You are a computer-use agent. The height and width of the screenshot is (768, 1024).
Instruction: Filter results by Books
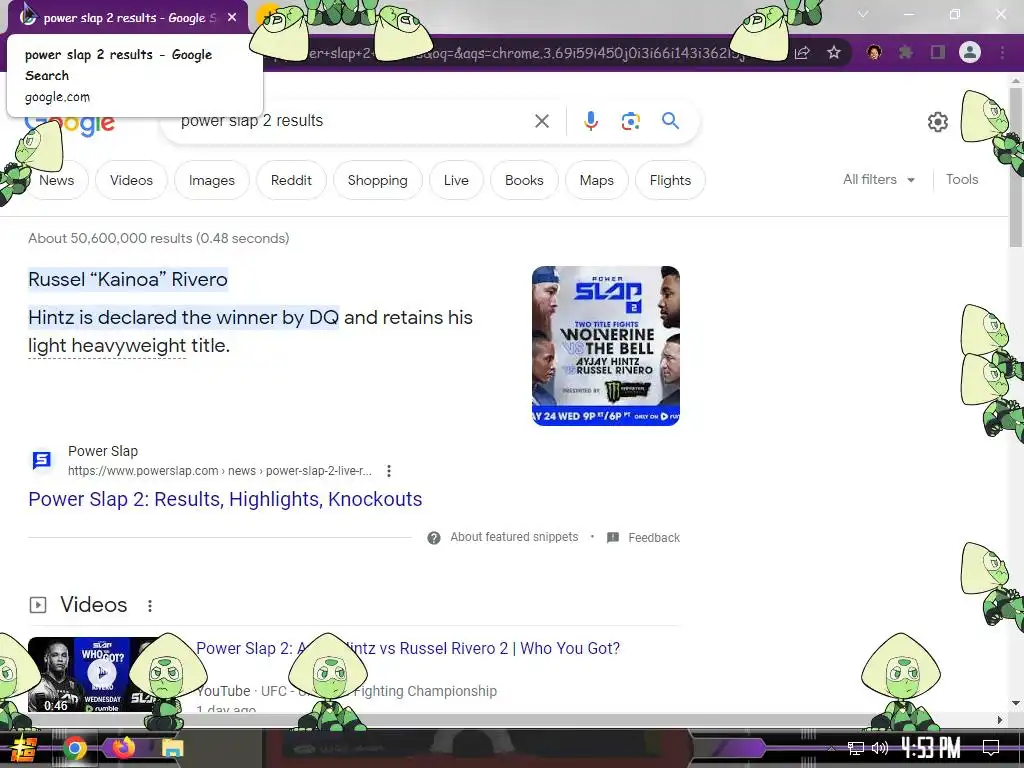click(524, 180)
